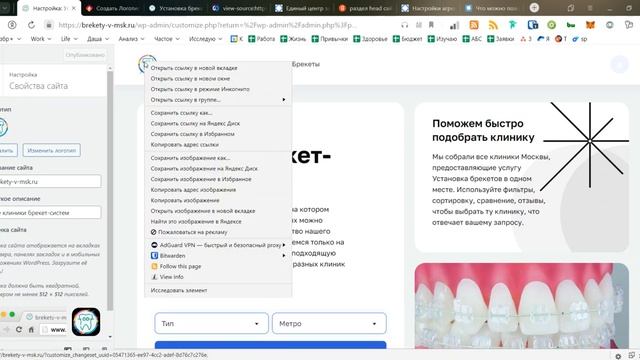Click the tooth favicon preview image
This screenshot has height=360, width=640.
(86, 322)
